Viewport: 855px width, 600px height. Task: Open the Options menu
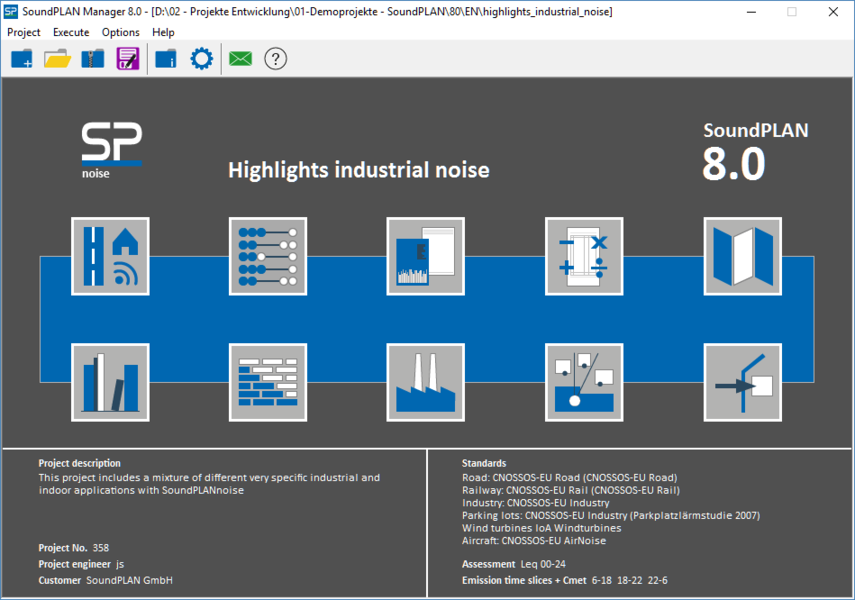121,32
